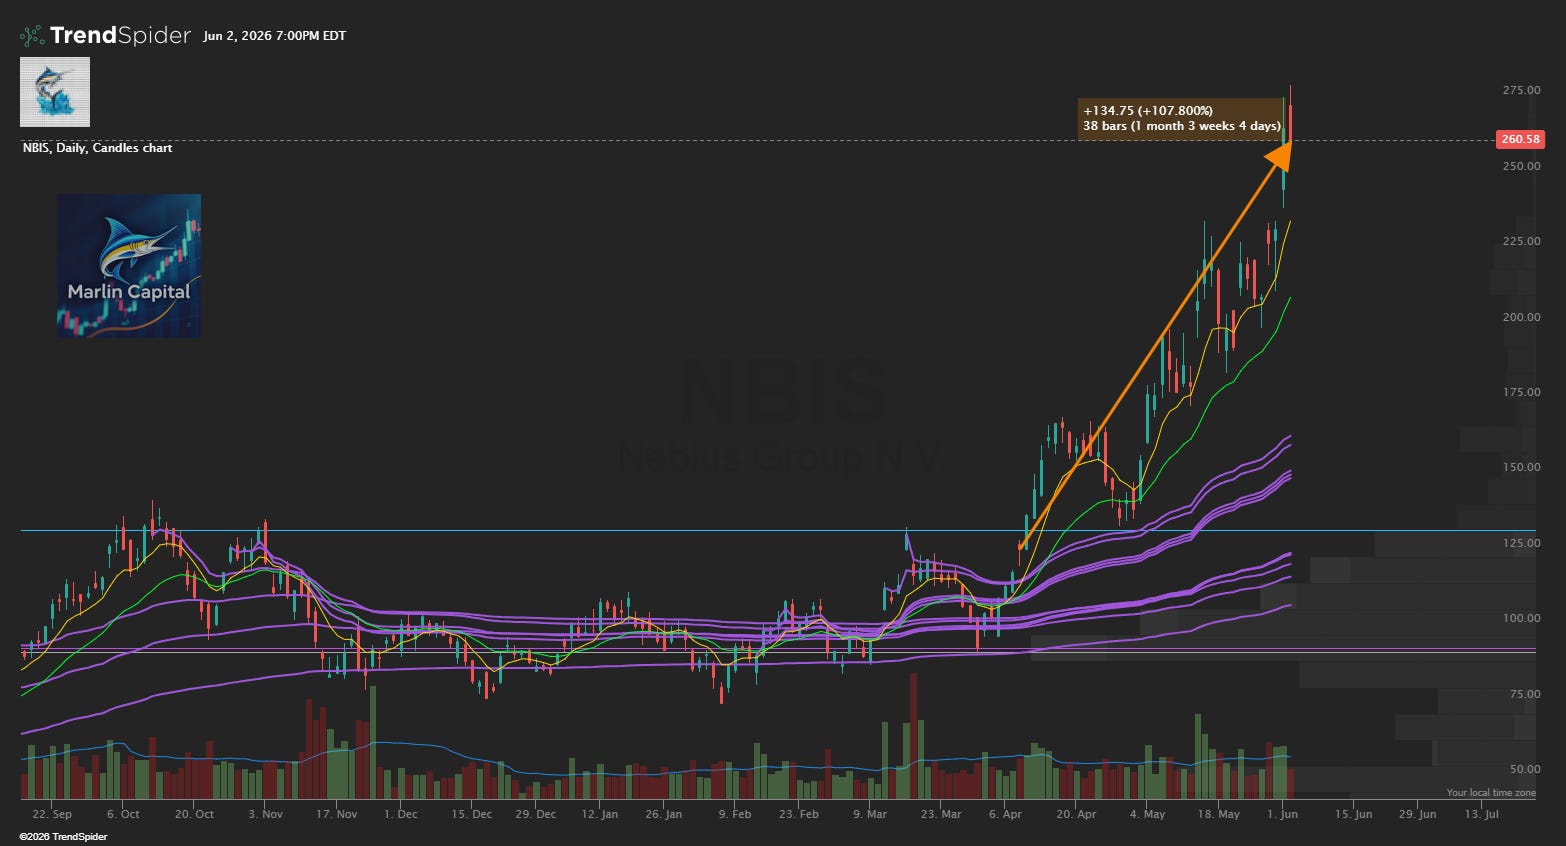Select the 250.00 price axis label
This screenshot has height=846, width=1566.
1521,166
